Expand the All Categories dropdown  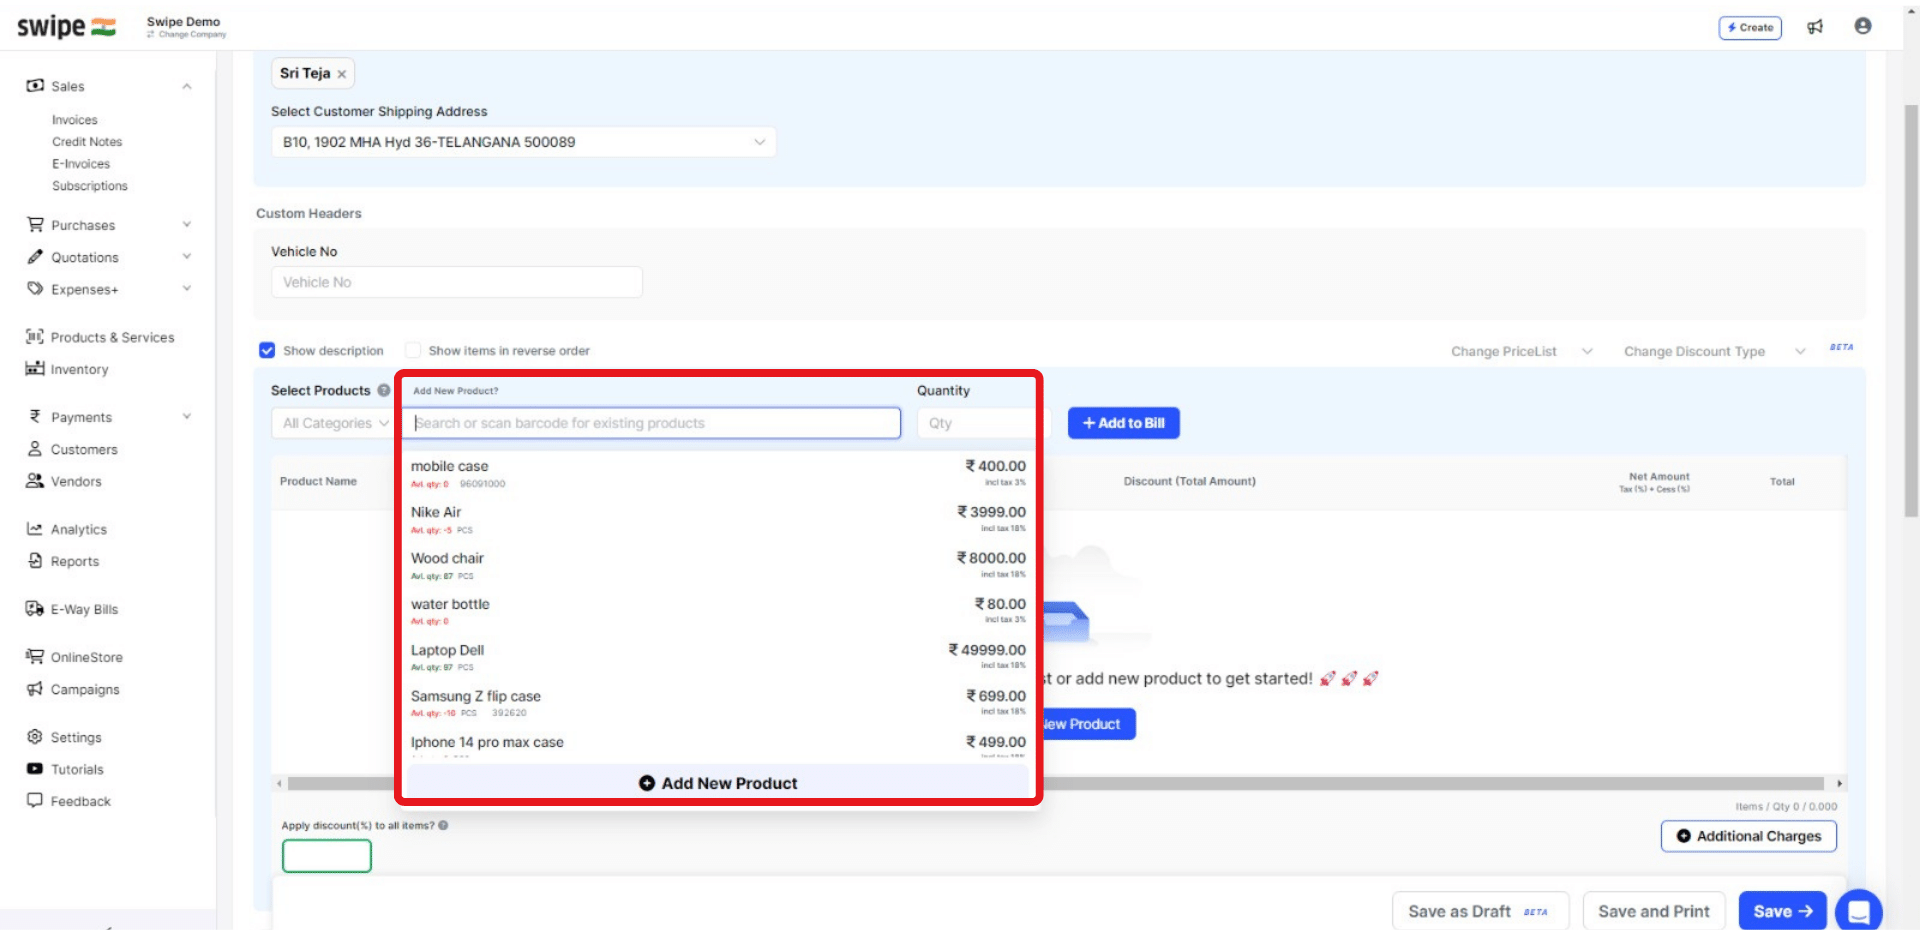[333, 423]
